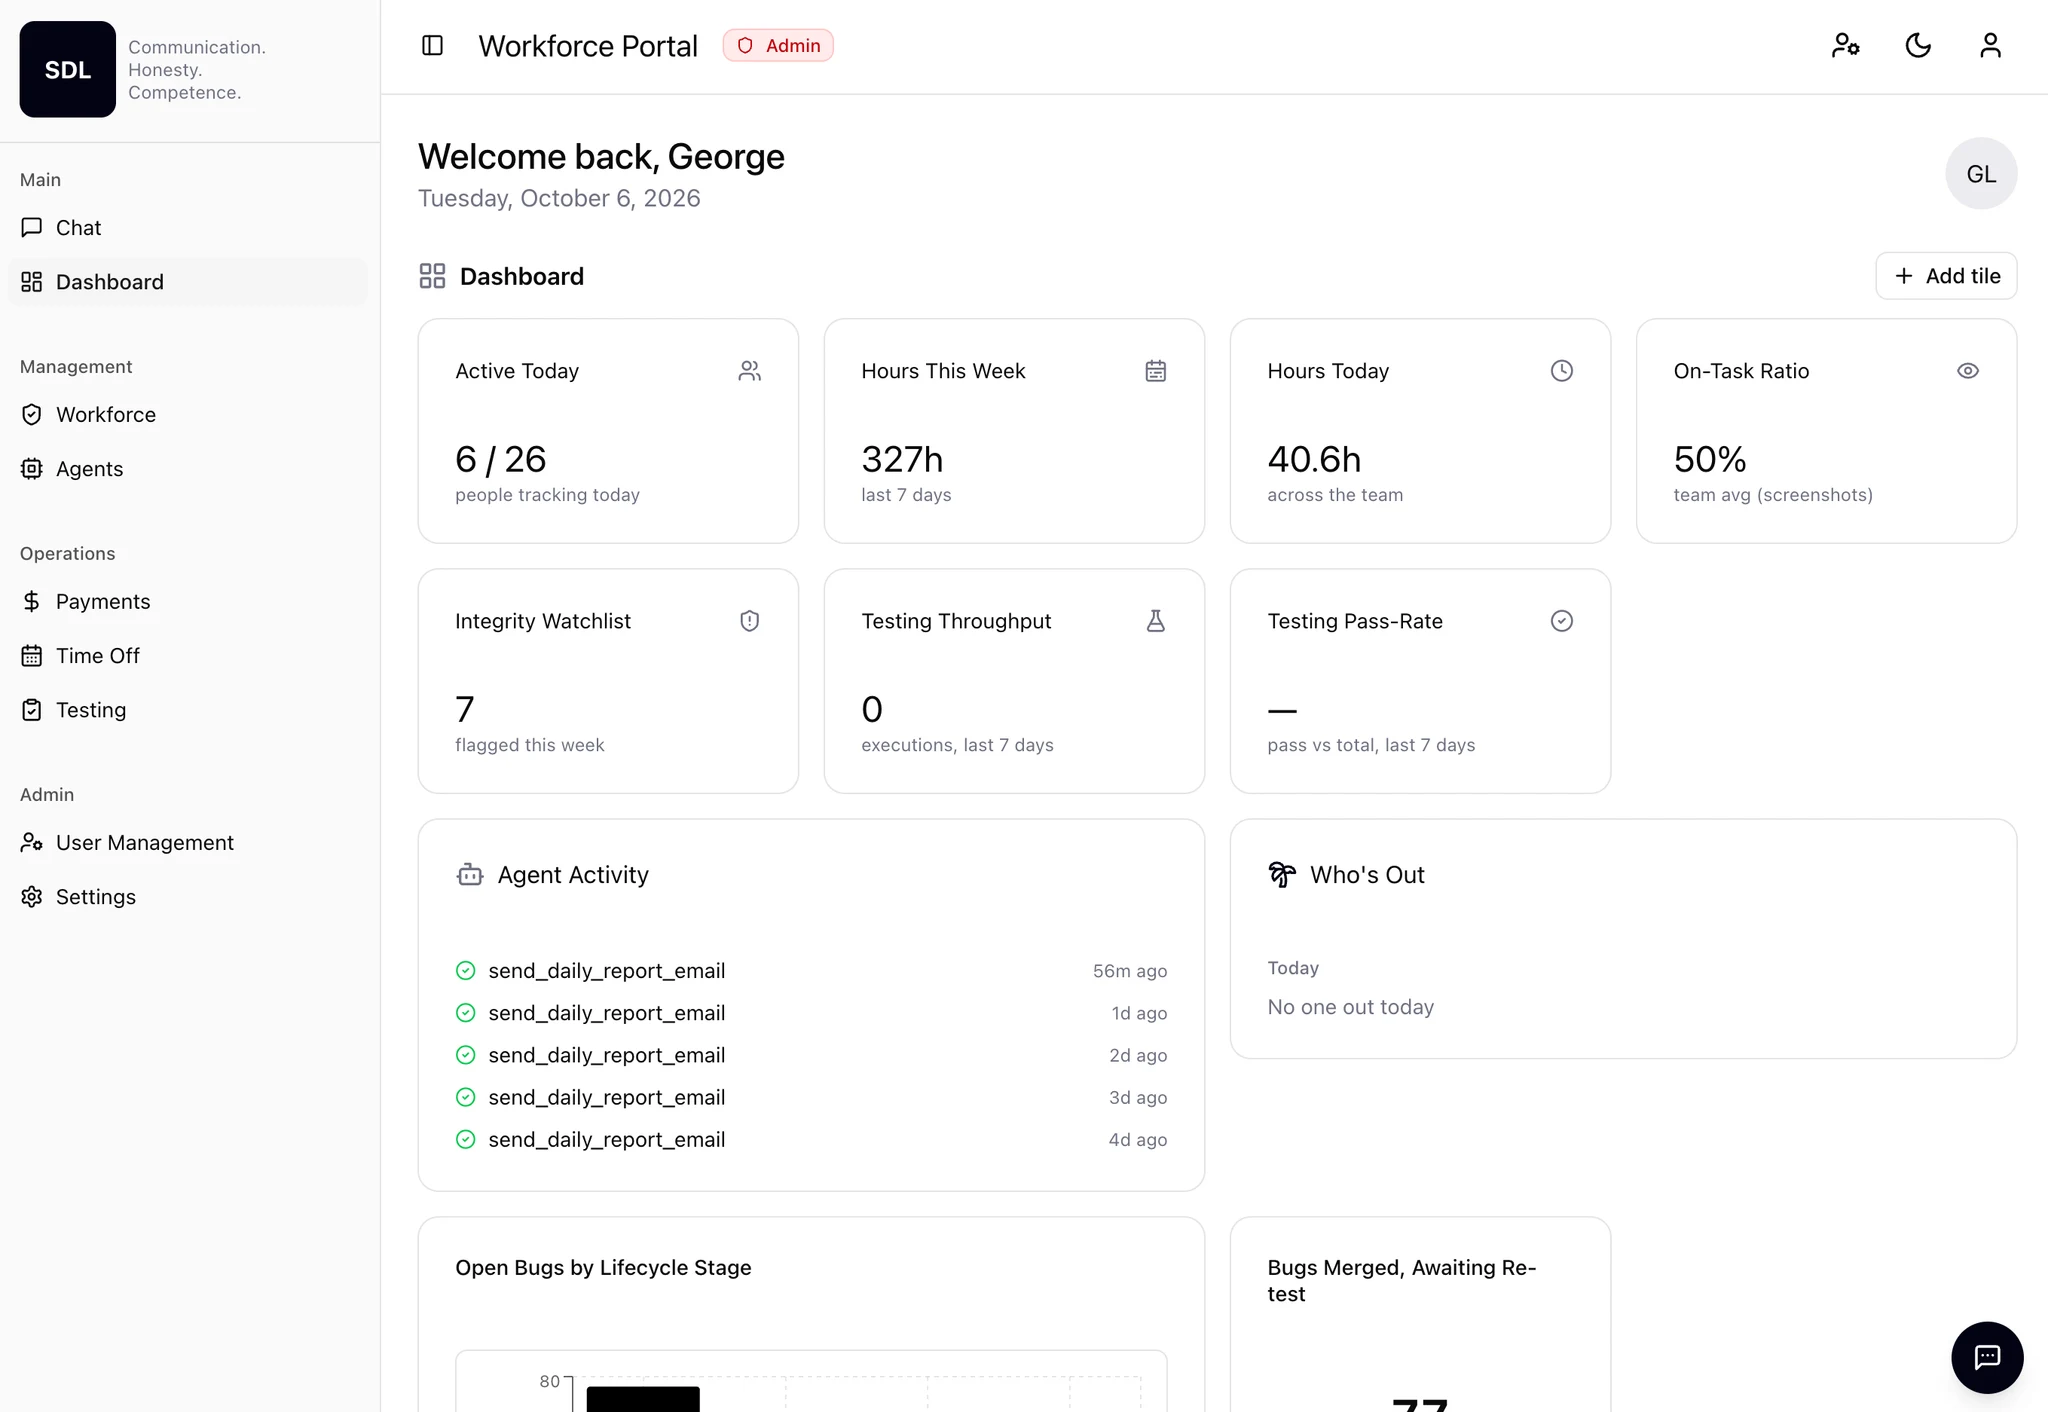Open Chat in the sidebar
The width and height of the screenshot is (2048, 1412).
click(x=188, y=228)
